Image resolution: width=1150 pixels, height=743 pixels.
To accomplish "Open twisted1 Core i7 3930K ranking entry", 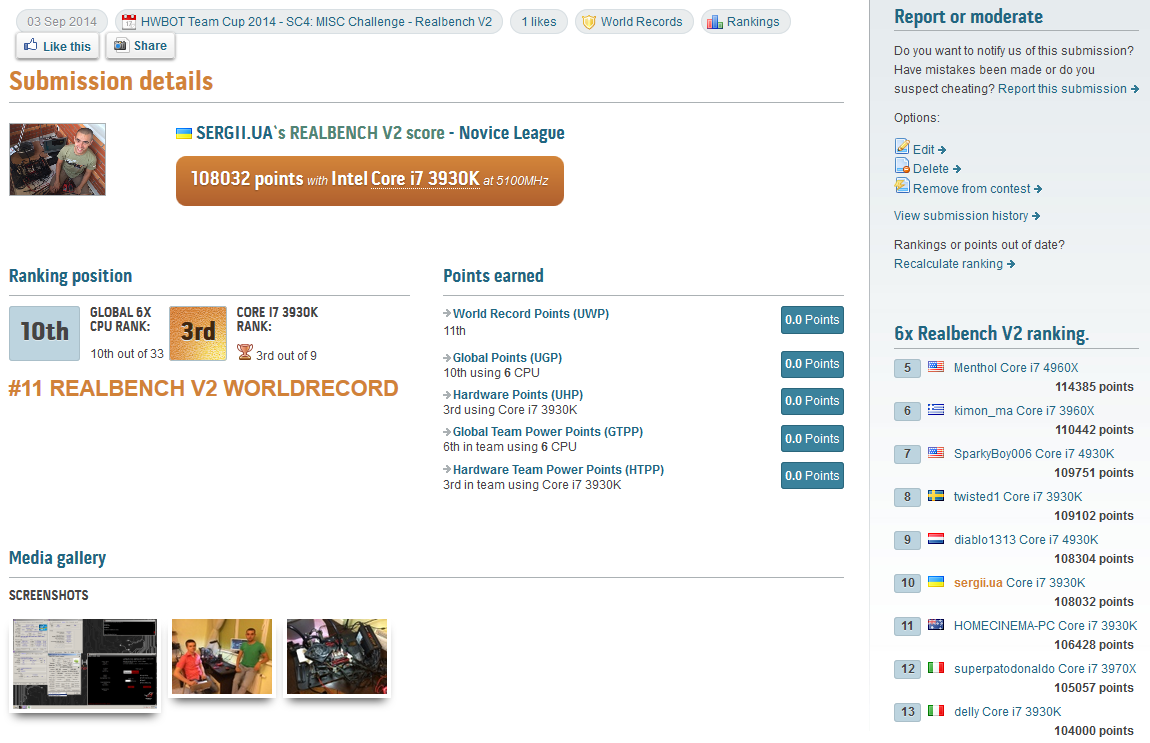I will click(x=1018, y=497).
